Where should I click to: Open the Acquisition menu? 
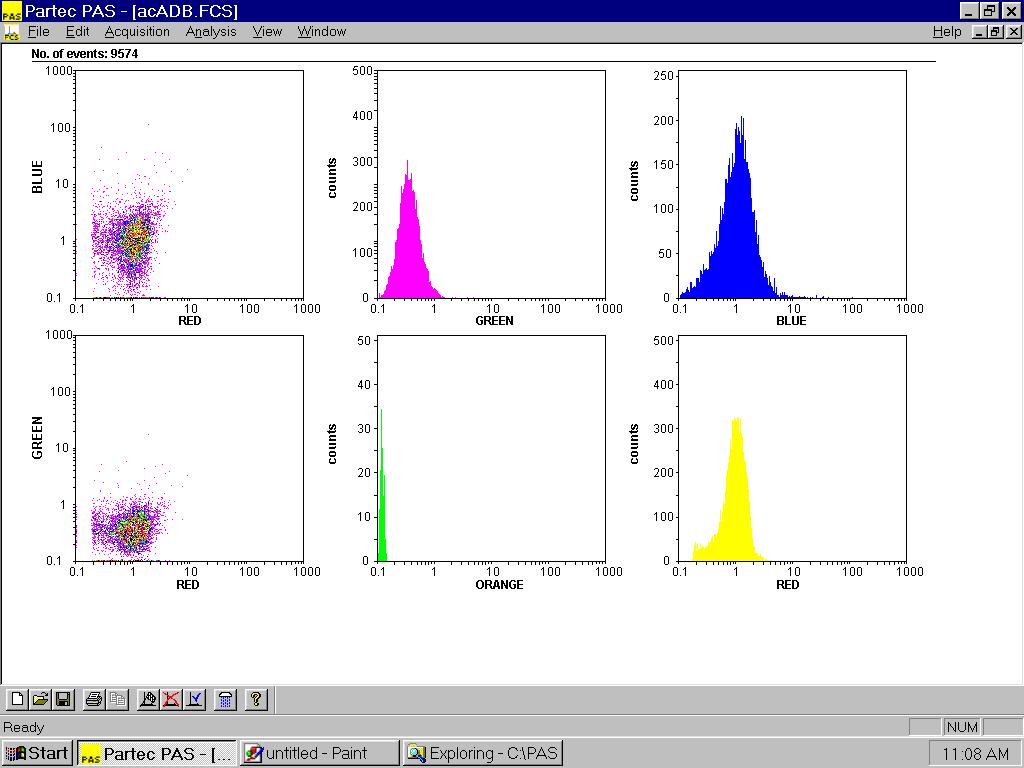pyautogui.click(x=137, y=32)
